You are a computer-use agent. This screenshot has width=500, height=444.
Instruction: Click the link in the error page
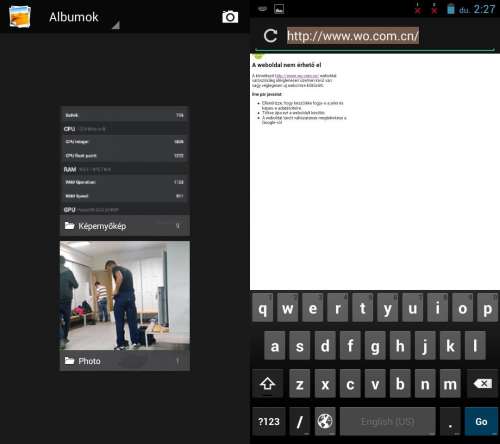click(297, 76)
